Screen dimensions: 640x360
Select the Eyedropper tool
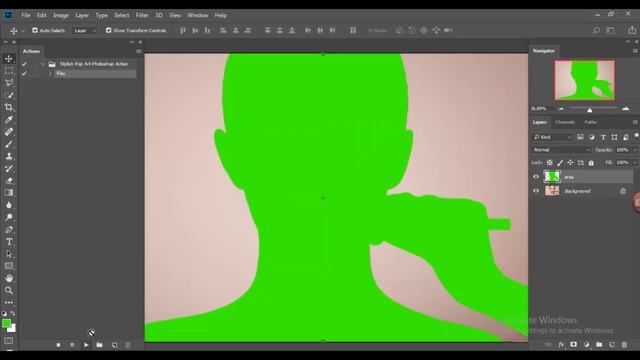click(9, 120)
